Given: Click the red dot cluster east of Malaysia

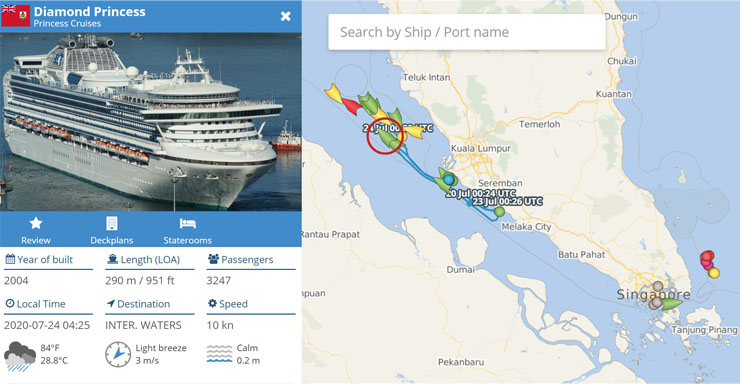Looking at the screenshot, I should click(707, 259).
